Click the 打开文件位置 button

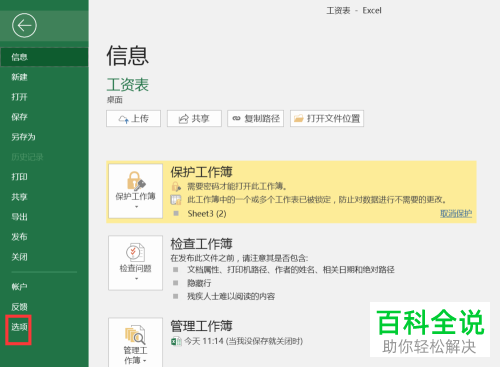point(327,118)
